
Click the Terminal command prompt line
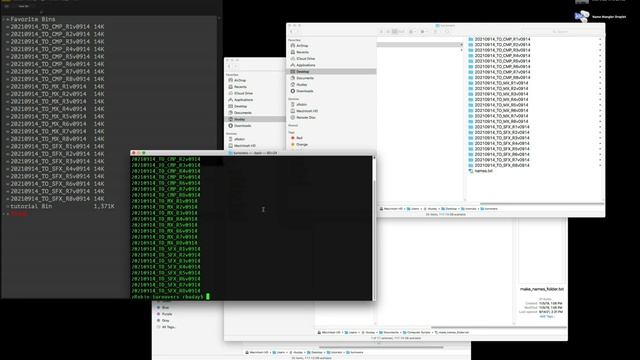click(170, 297)
